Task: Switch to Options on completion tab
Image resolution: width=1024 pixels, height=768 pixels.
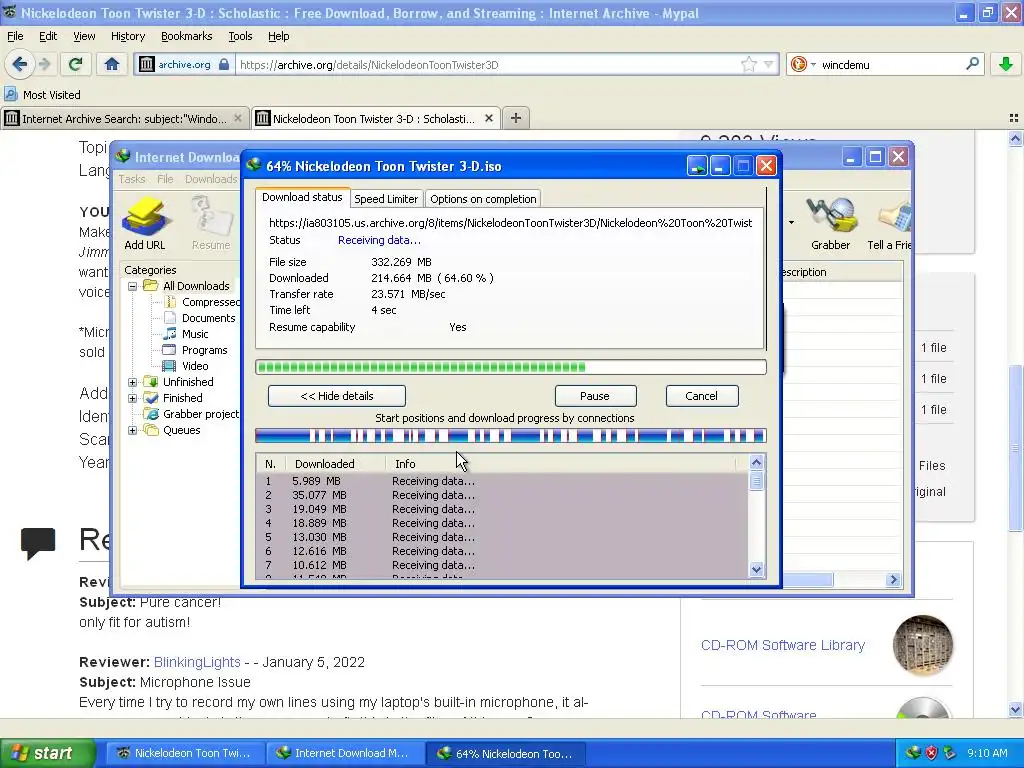Action: click(x=483, y=199)
